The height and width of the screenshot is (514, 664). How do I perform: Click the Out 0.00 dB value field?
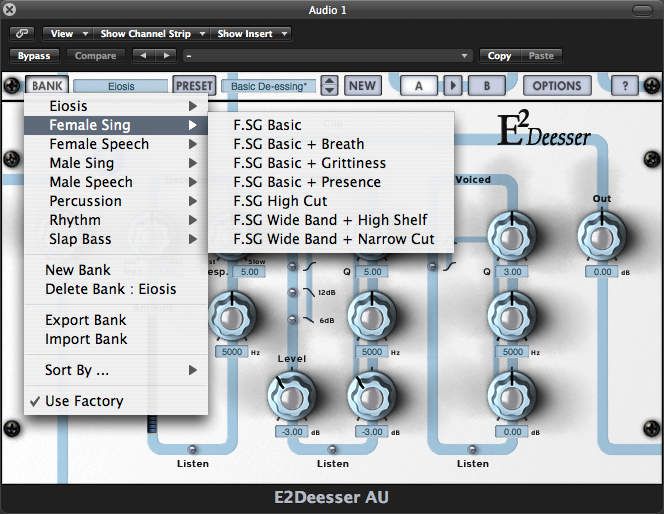(x=602, y=272)
